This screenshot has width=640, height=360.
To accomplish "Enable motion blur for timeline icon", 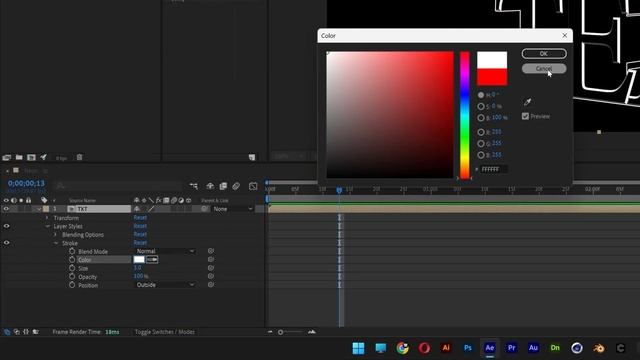I will 236,186.
